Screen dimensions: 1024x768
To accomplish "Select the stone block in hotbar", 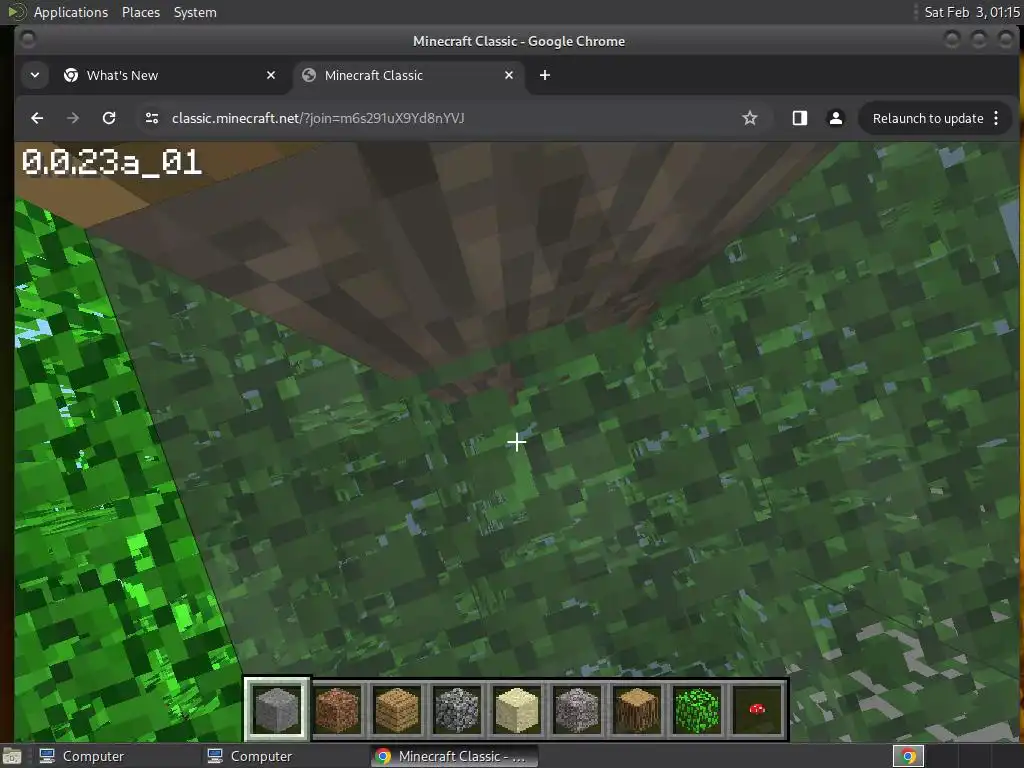I will (277, 709).
